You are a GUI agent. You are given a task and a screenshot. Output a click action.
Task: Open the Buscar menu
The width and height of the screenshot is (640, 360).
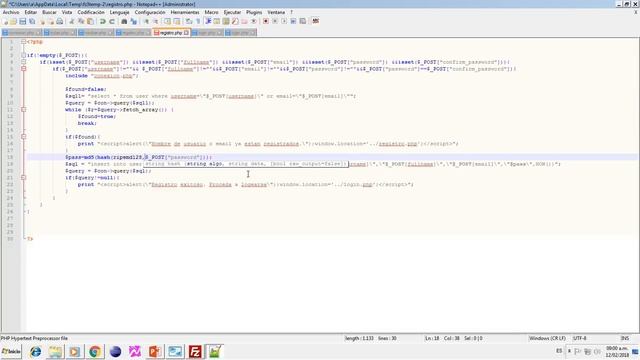(49, 12)
